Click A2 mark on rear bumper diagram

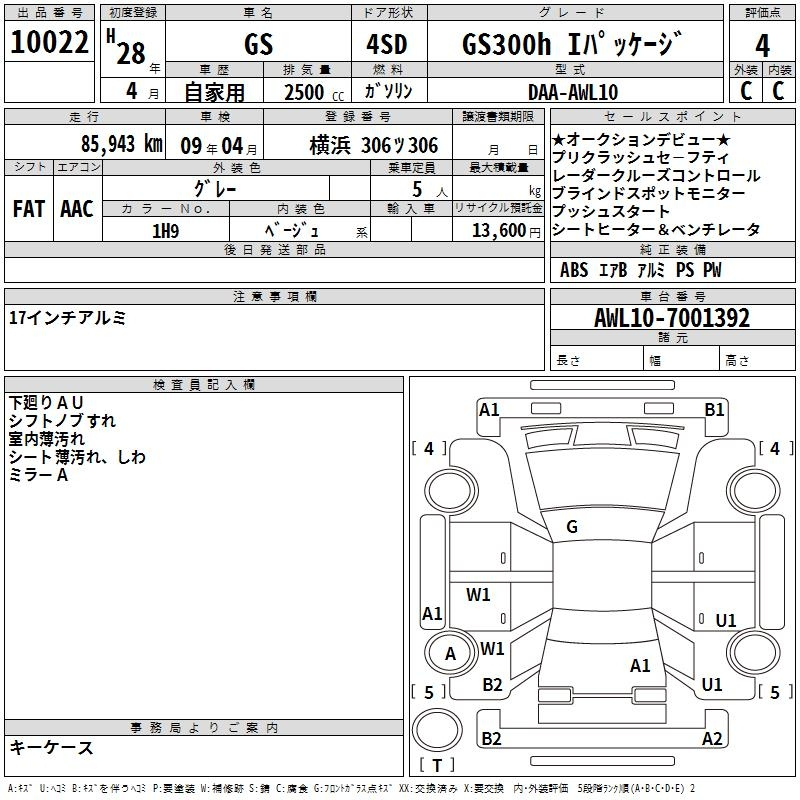coord(712,738)
